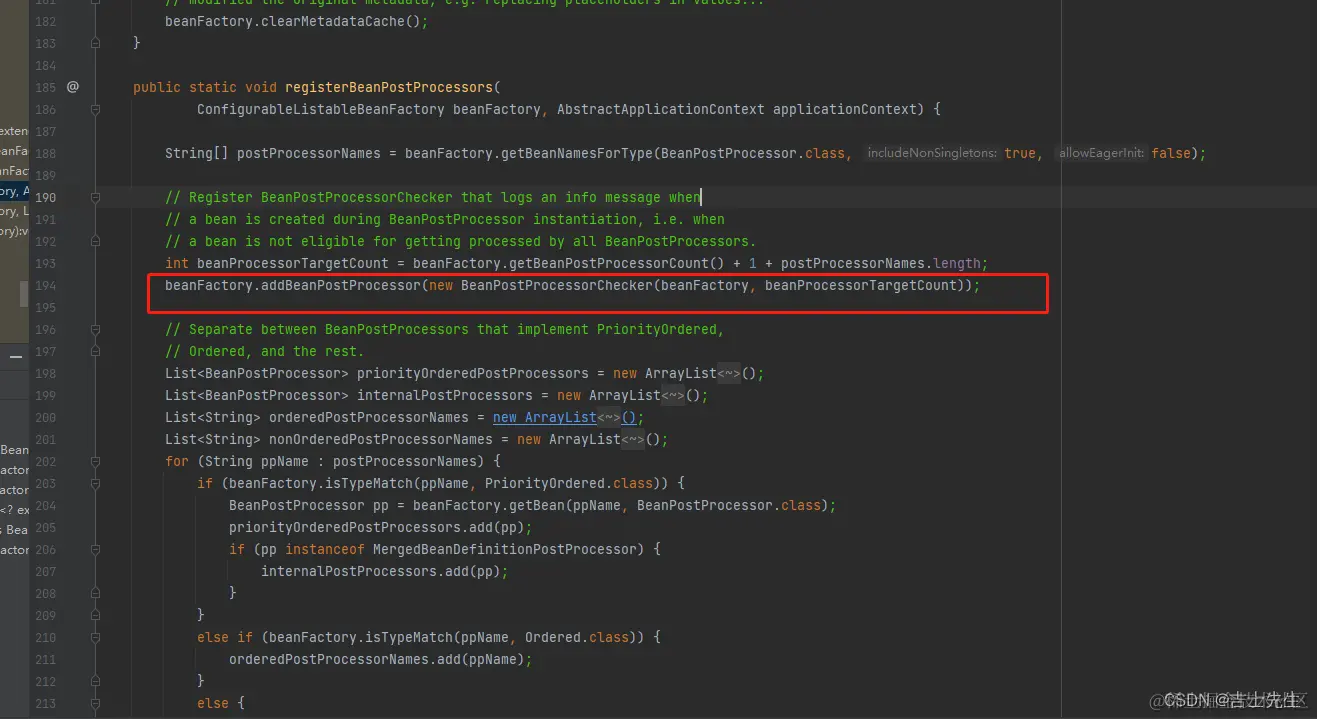The height and width of the screenshot is (719, 1317).
Task: Place caret at end of line 190 comment
Action: 701,197
